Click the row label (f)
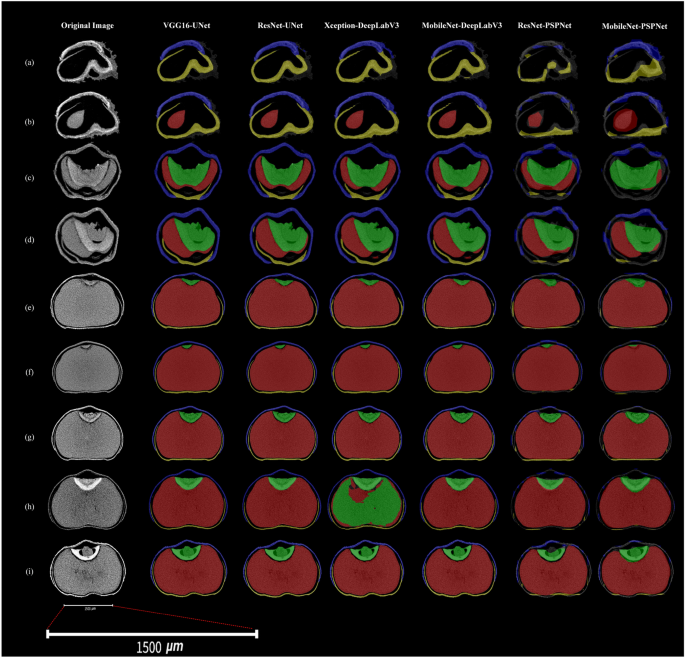 29,372
